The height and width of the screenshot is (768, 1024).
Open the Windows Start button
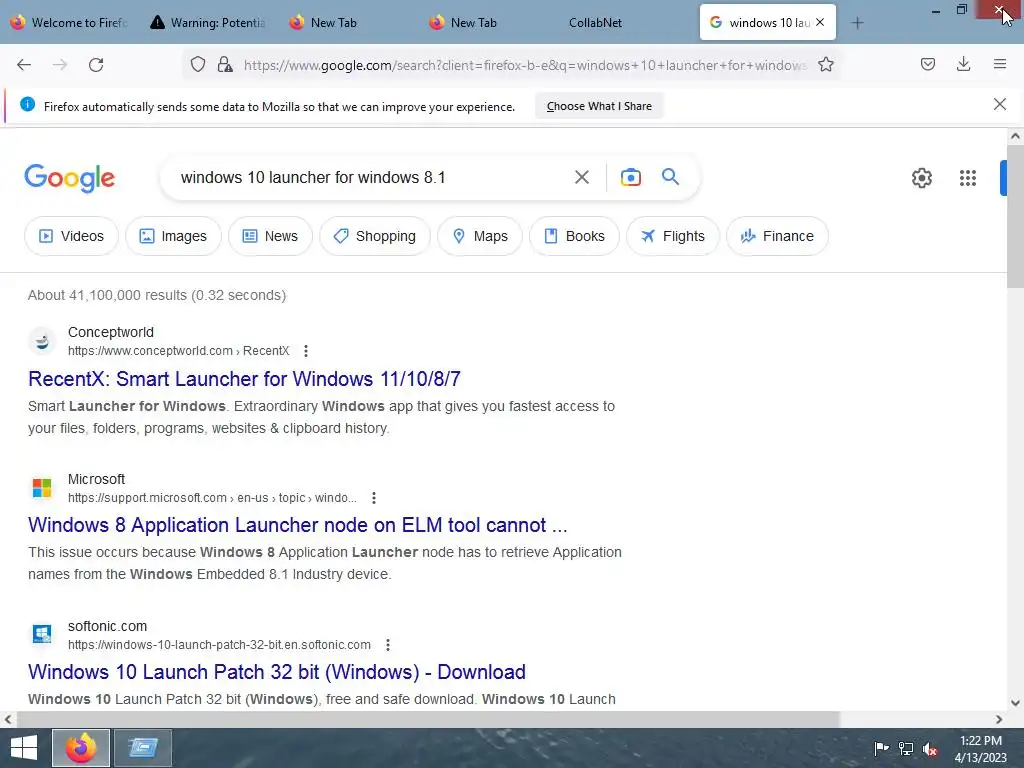click(24, 748)
